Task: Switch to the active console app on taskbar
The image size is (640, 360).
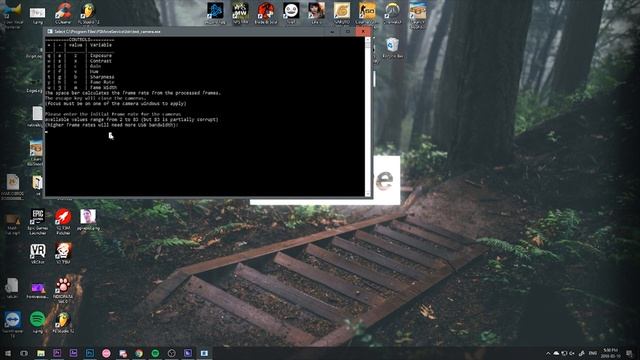Action: [204, 353]
